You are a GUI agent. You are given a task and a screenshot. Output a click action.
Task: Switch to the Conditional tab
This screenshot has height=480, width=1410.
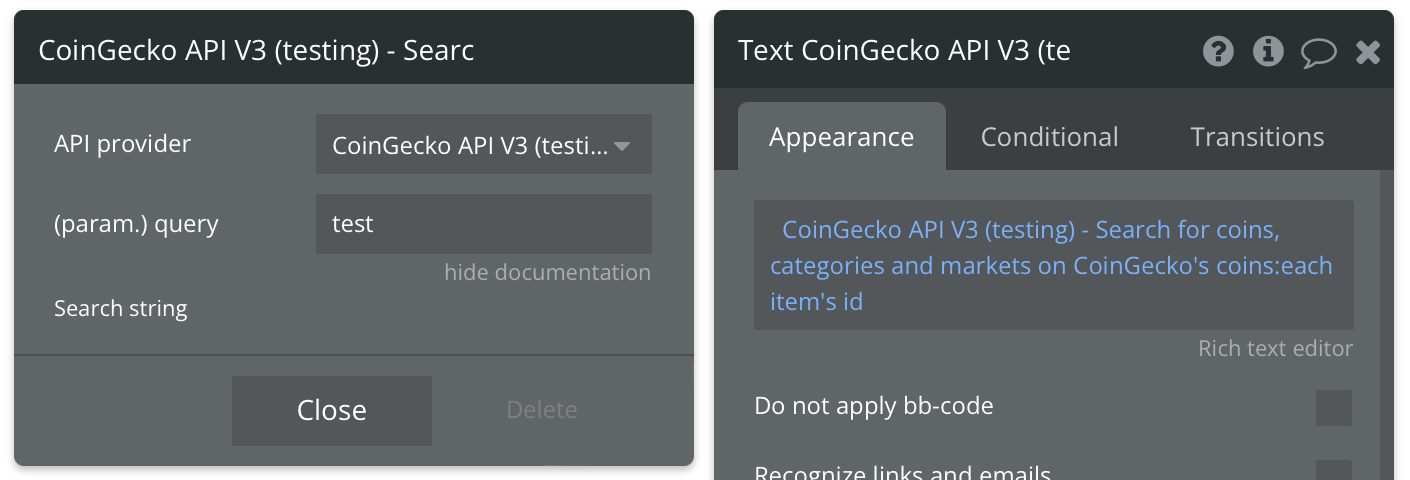(x=1050, y=136)
